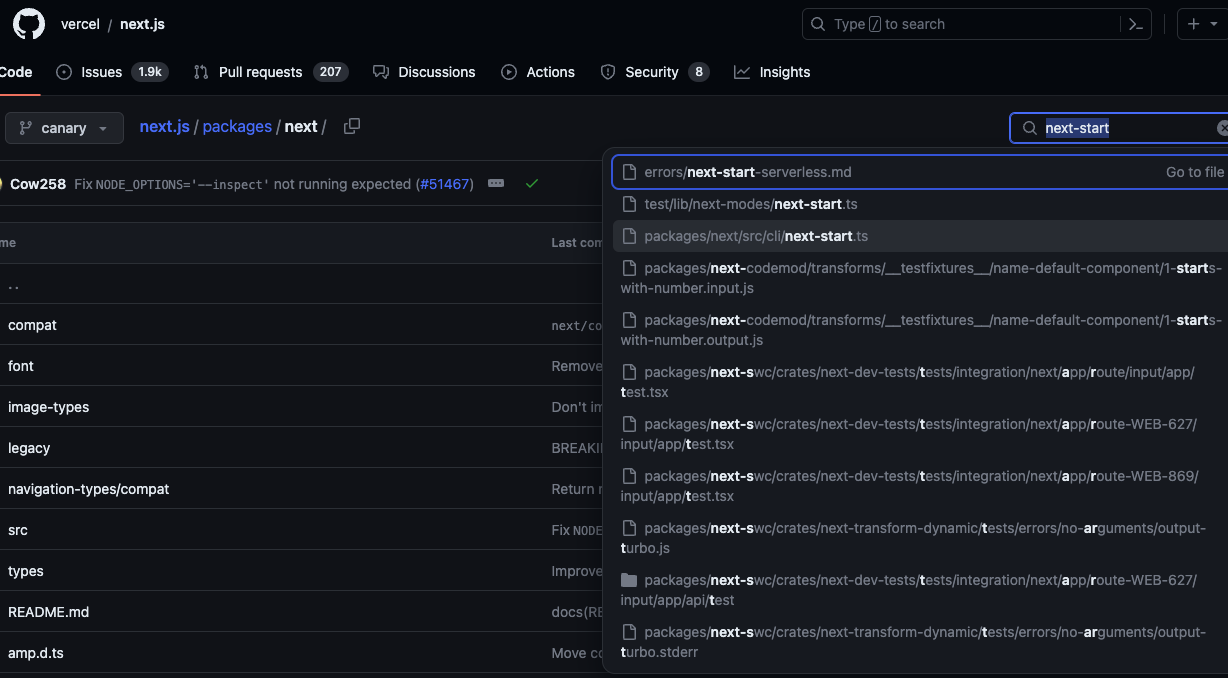The image size is (1228, 678).
Task: Click the search magnifier in top bar
Action: tap(818, 24)
